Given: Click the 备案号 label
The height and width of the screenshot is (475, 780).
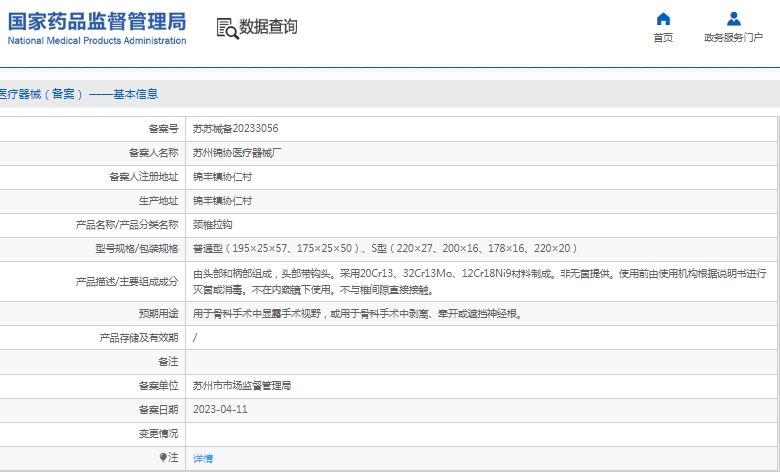Looking at the screenshot, I should [x=163, y=129].
